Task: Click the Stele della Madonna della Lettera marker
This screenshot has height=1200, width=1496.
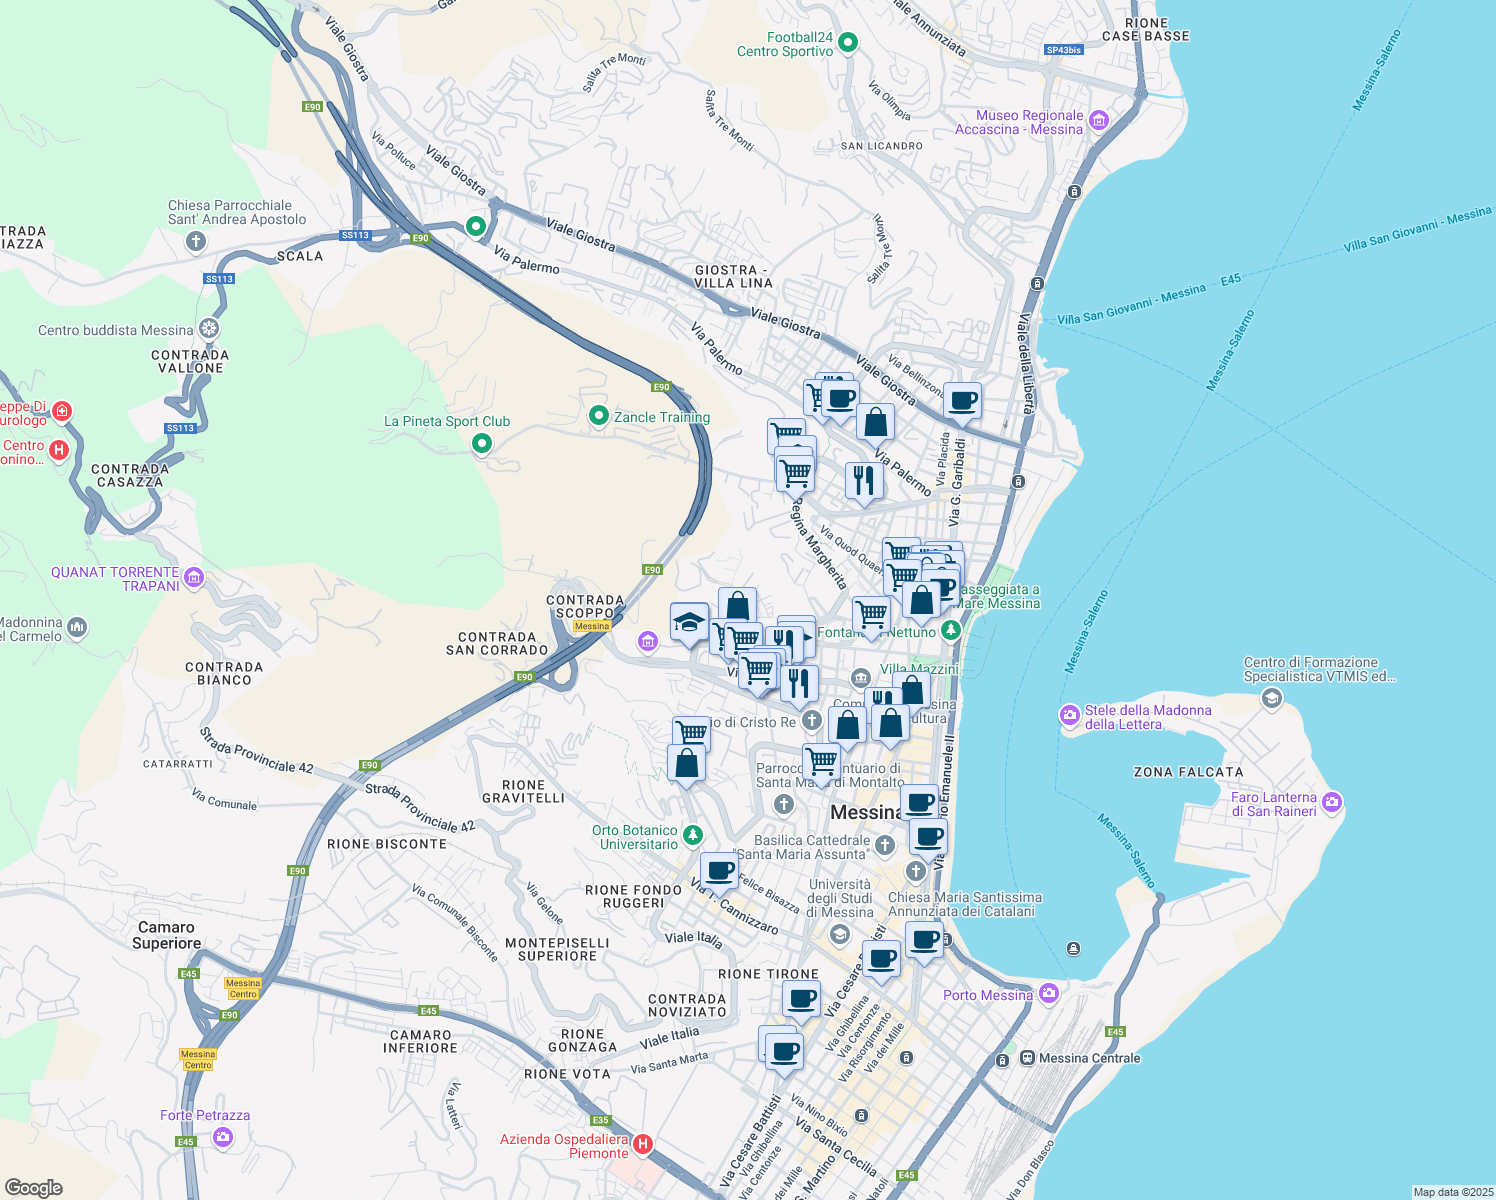Action: [1069, 716]
